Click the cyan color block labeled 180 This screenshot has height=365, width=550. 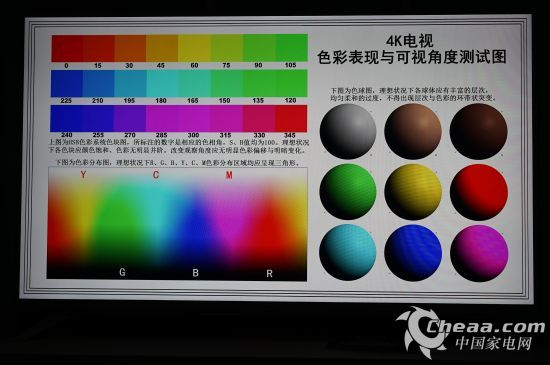tap(163, 83)
